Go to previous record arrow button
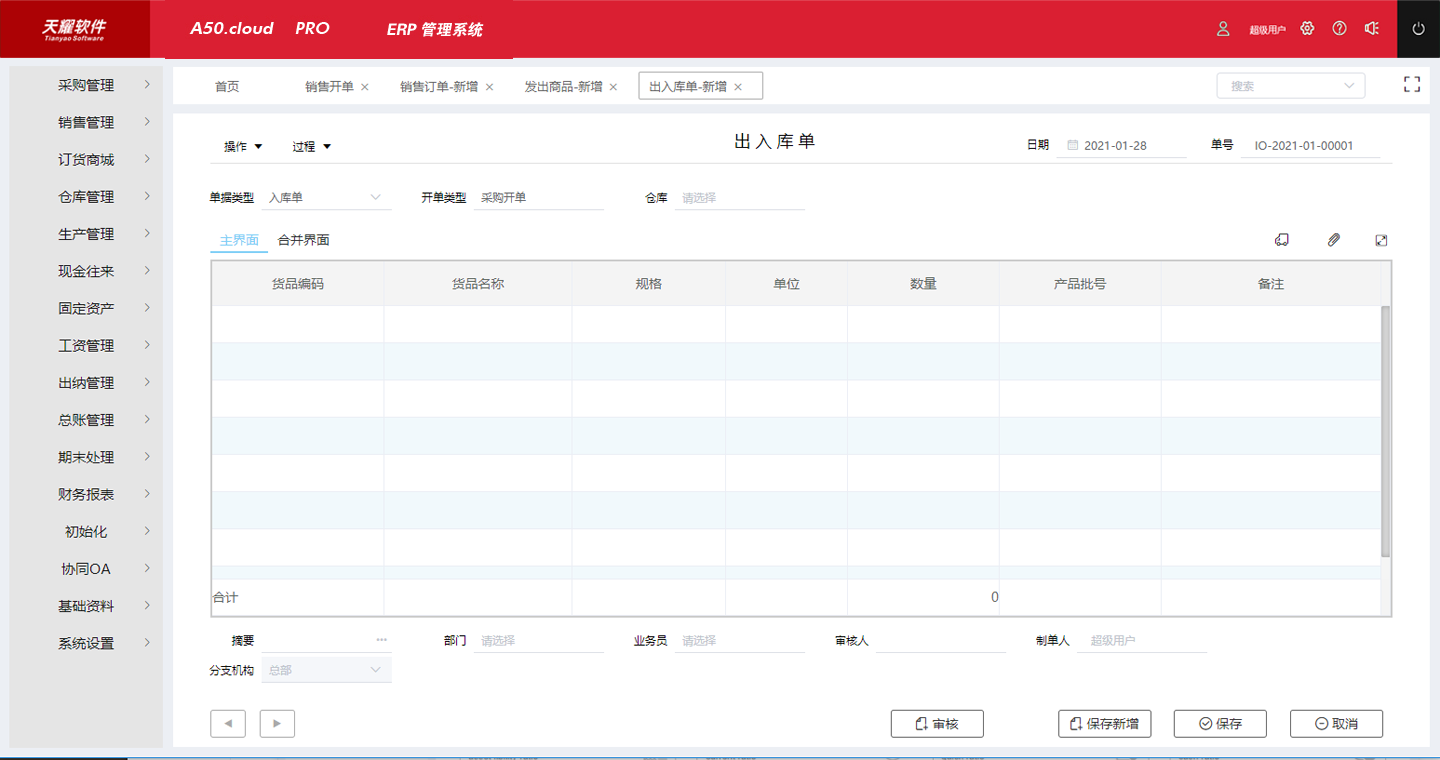Viewport: 1440px width, 760px height. click(x=228, y=724)
